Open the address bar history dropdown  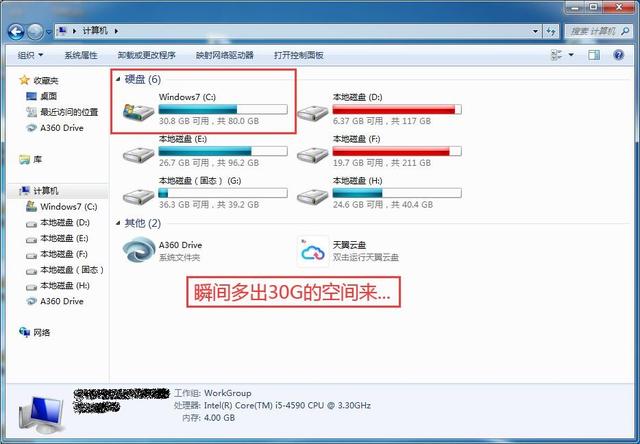point(535,31)
